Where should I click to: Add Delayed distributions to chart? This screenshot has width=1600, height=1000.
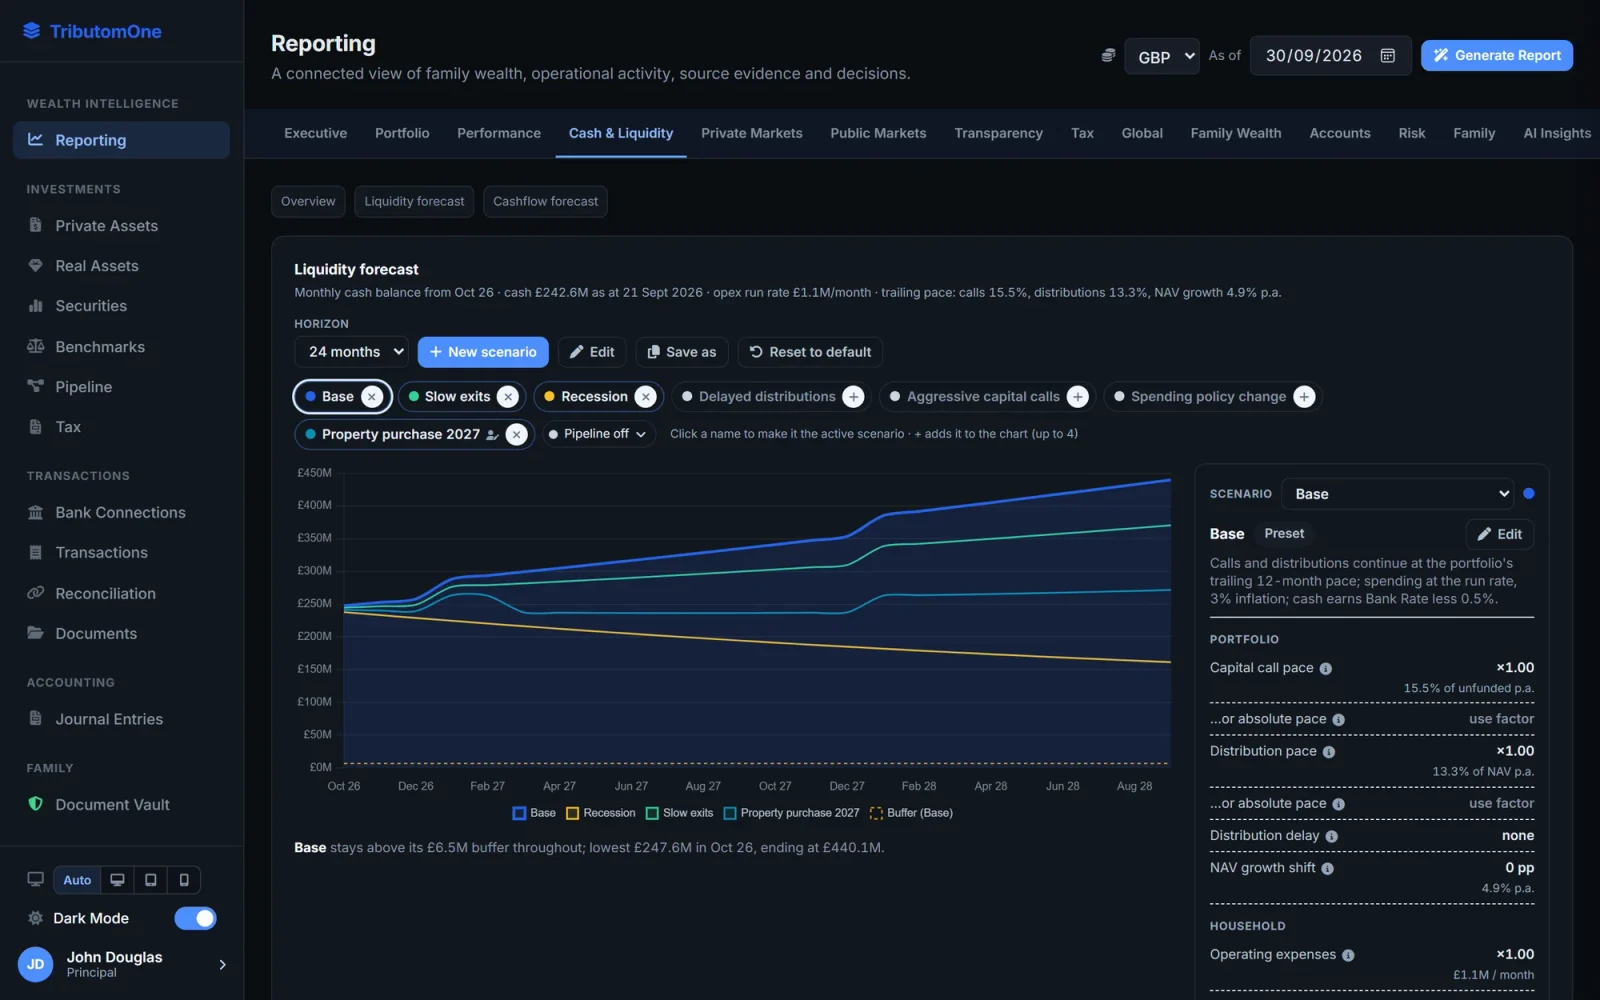(x=853, y=397)
